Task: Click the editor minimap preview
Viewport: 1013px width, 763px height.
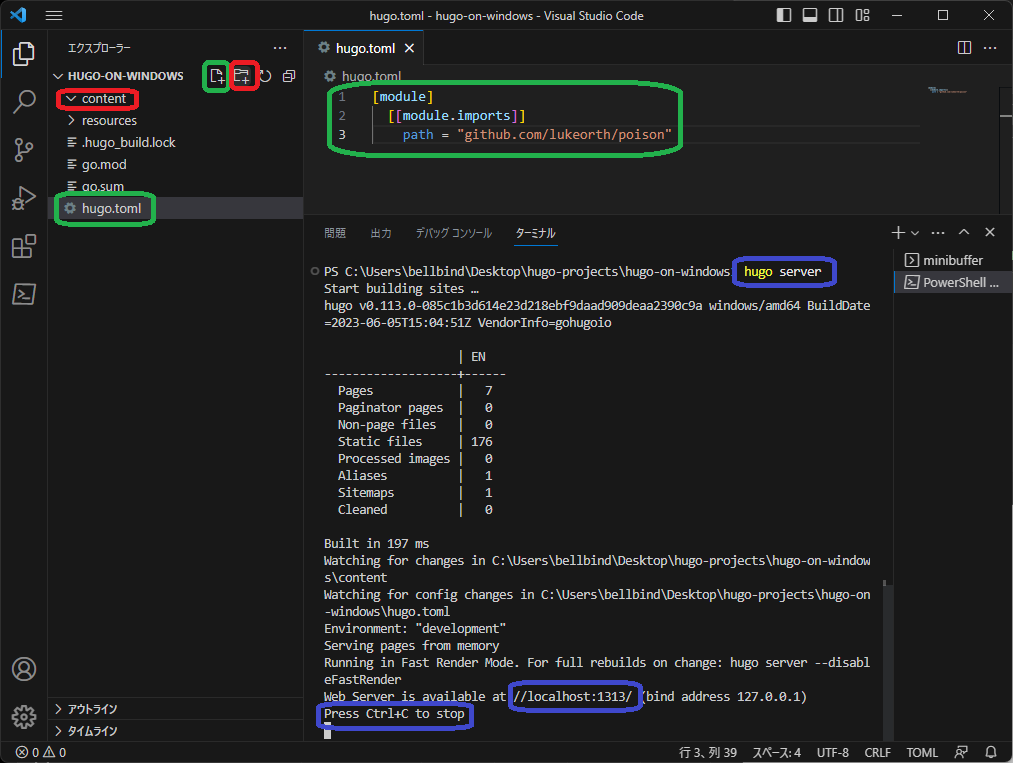Action: 947,90
